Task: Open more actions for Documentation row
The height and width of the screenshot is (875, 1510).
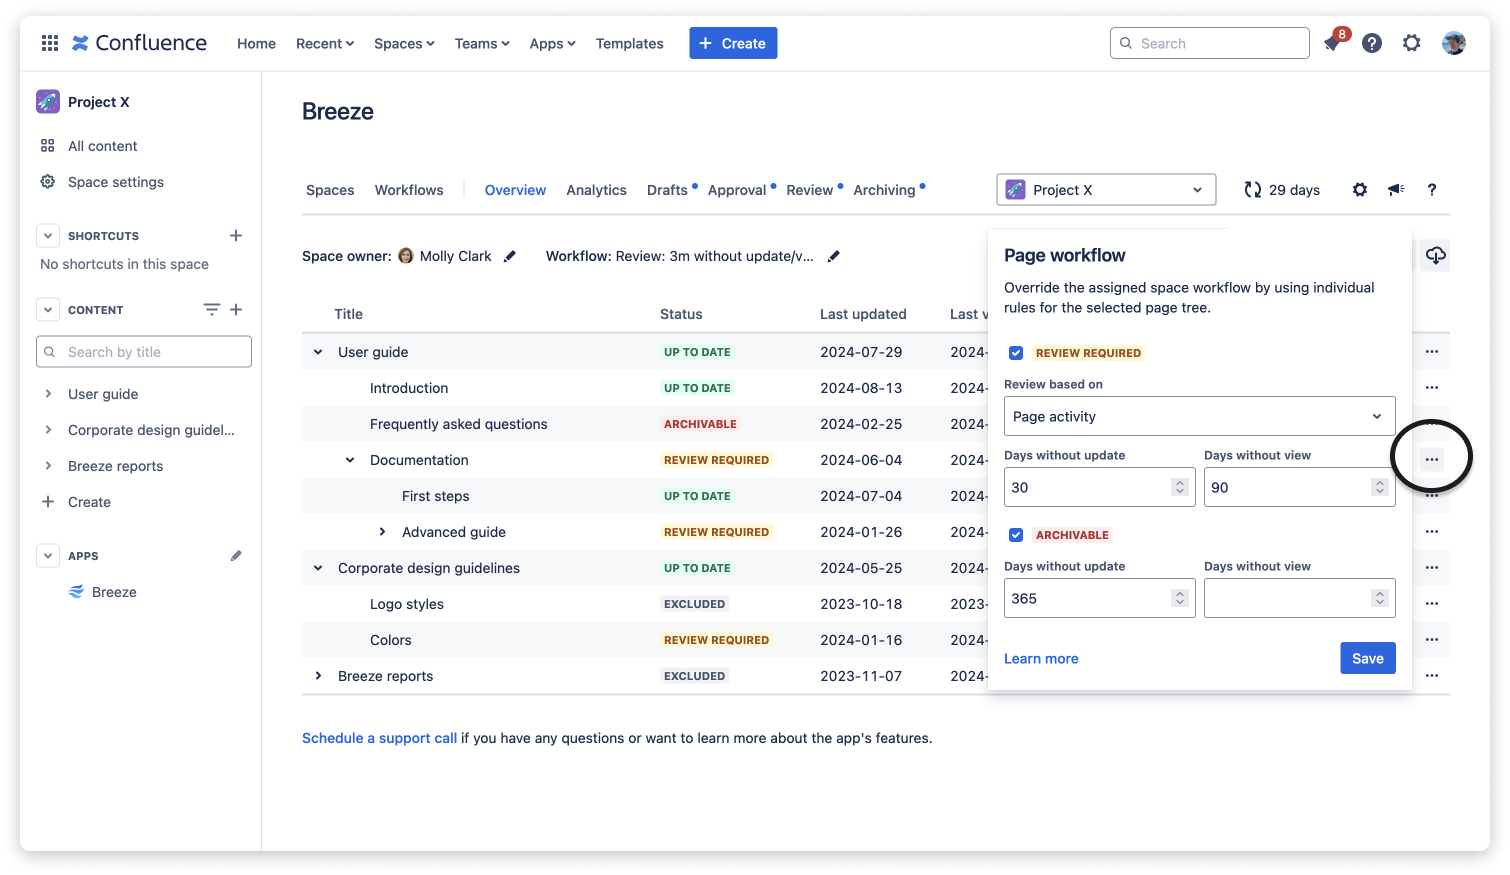Action: (1432, 460)
